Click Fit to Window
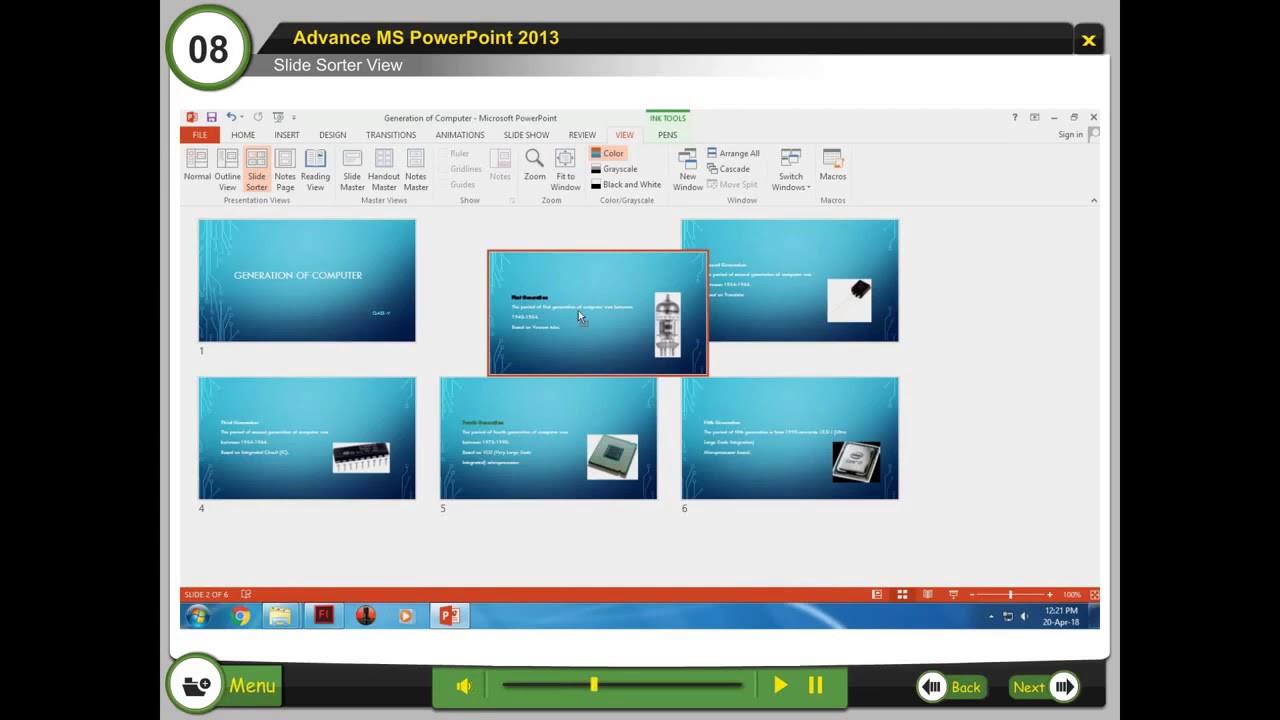The width and height of the screenshot is (1280, 720). pos(565,169)
